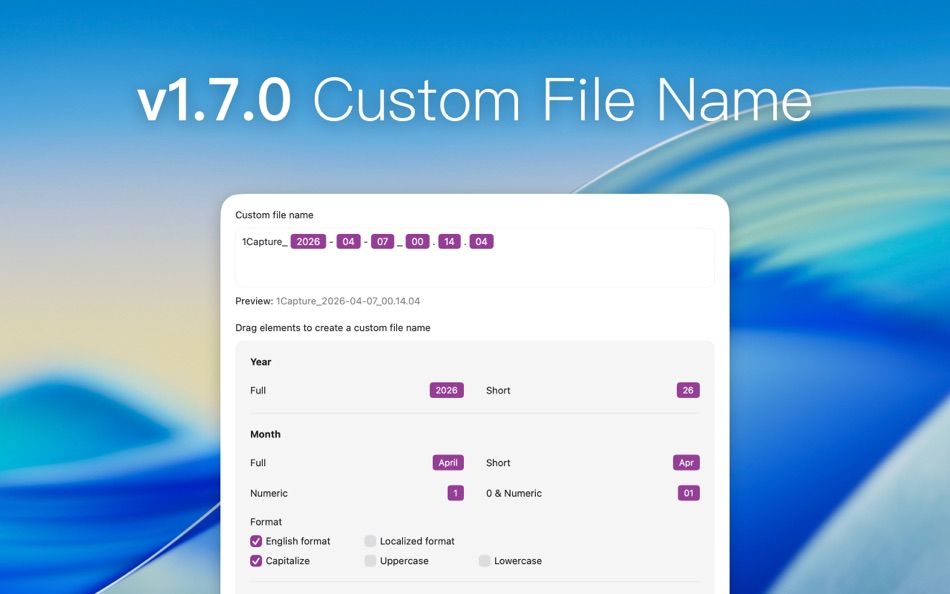
Task: Uncheck the Capitalize option
Action: click(256, 561)
